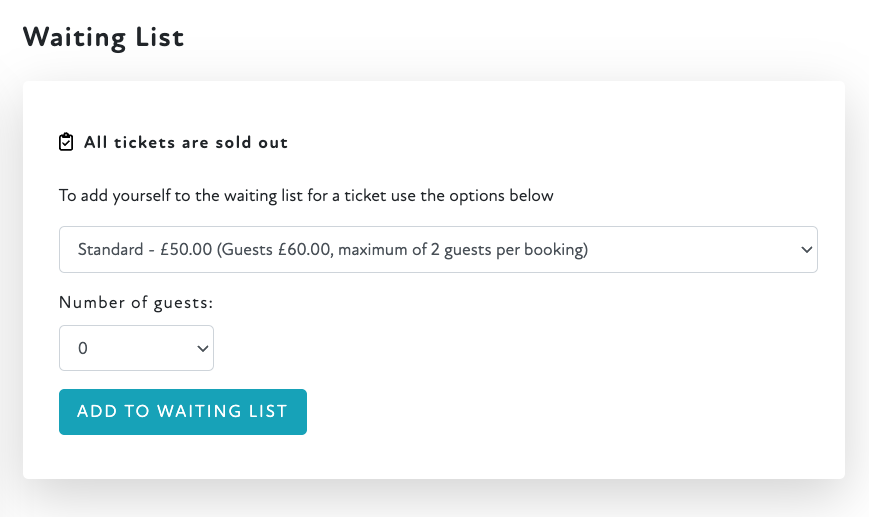Click the clipboard check icon

tap(66, 142)
